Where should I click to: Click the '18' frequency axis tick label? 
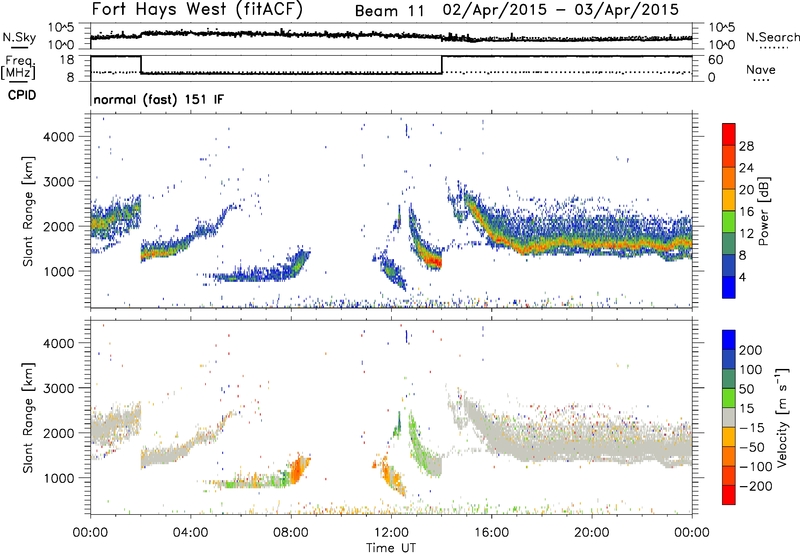point(66,60)
